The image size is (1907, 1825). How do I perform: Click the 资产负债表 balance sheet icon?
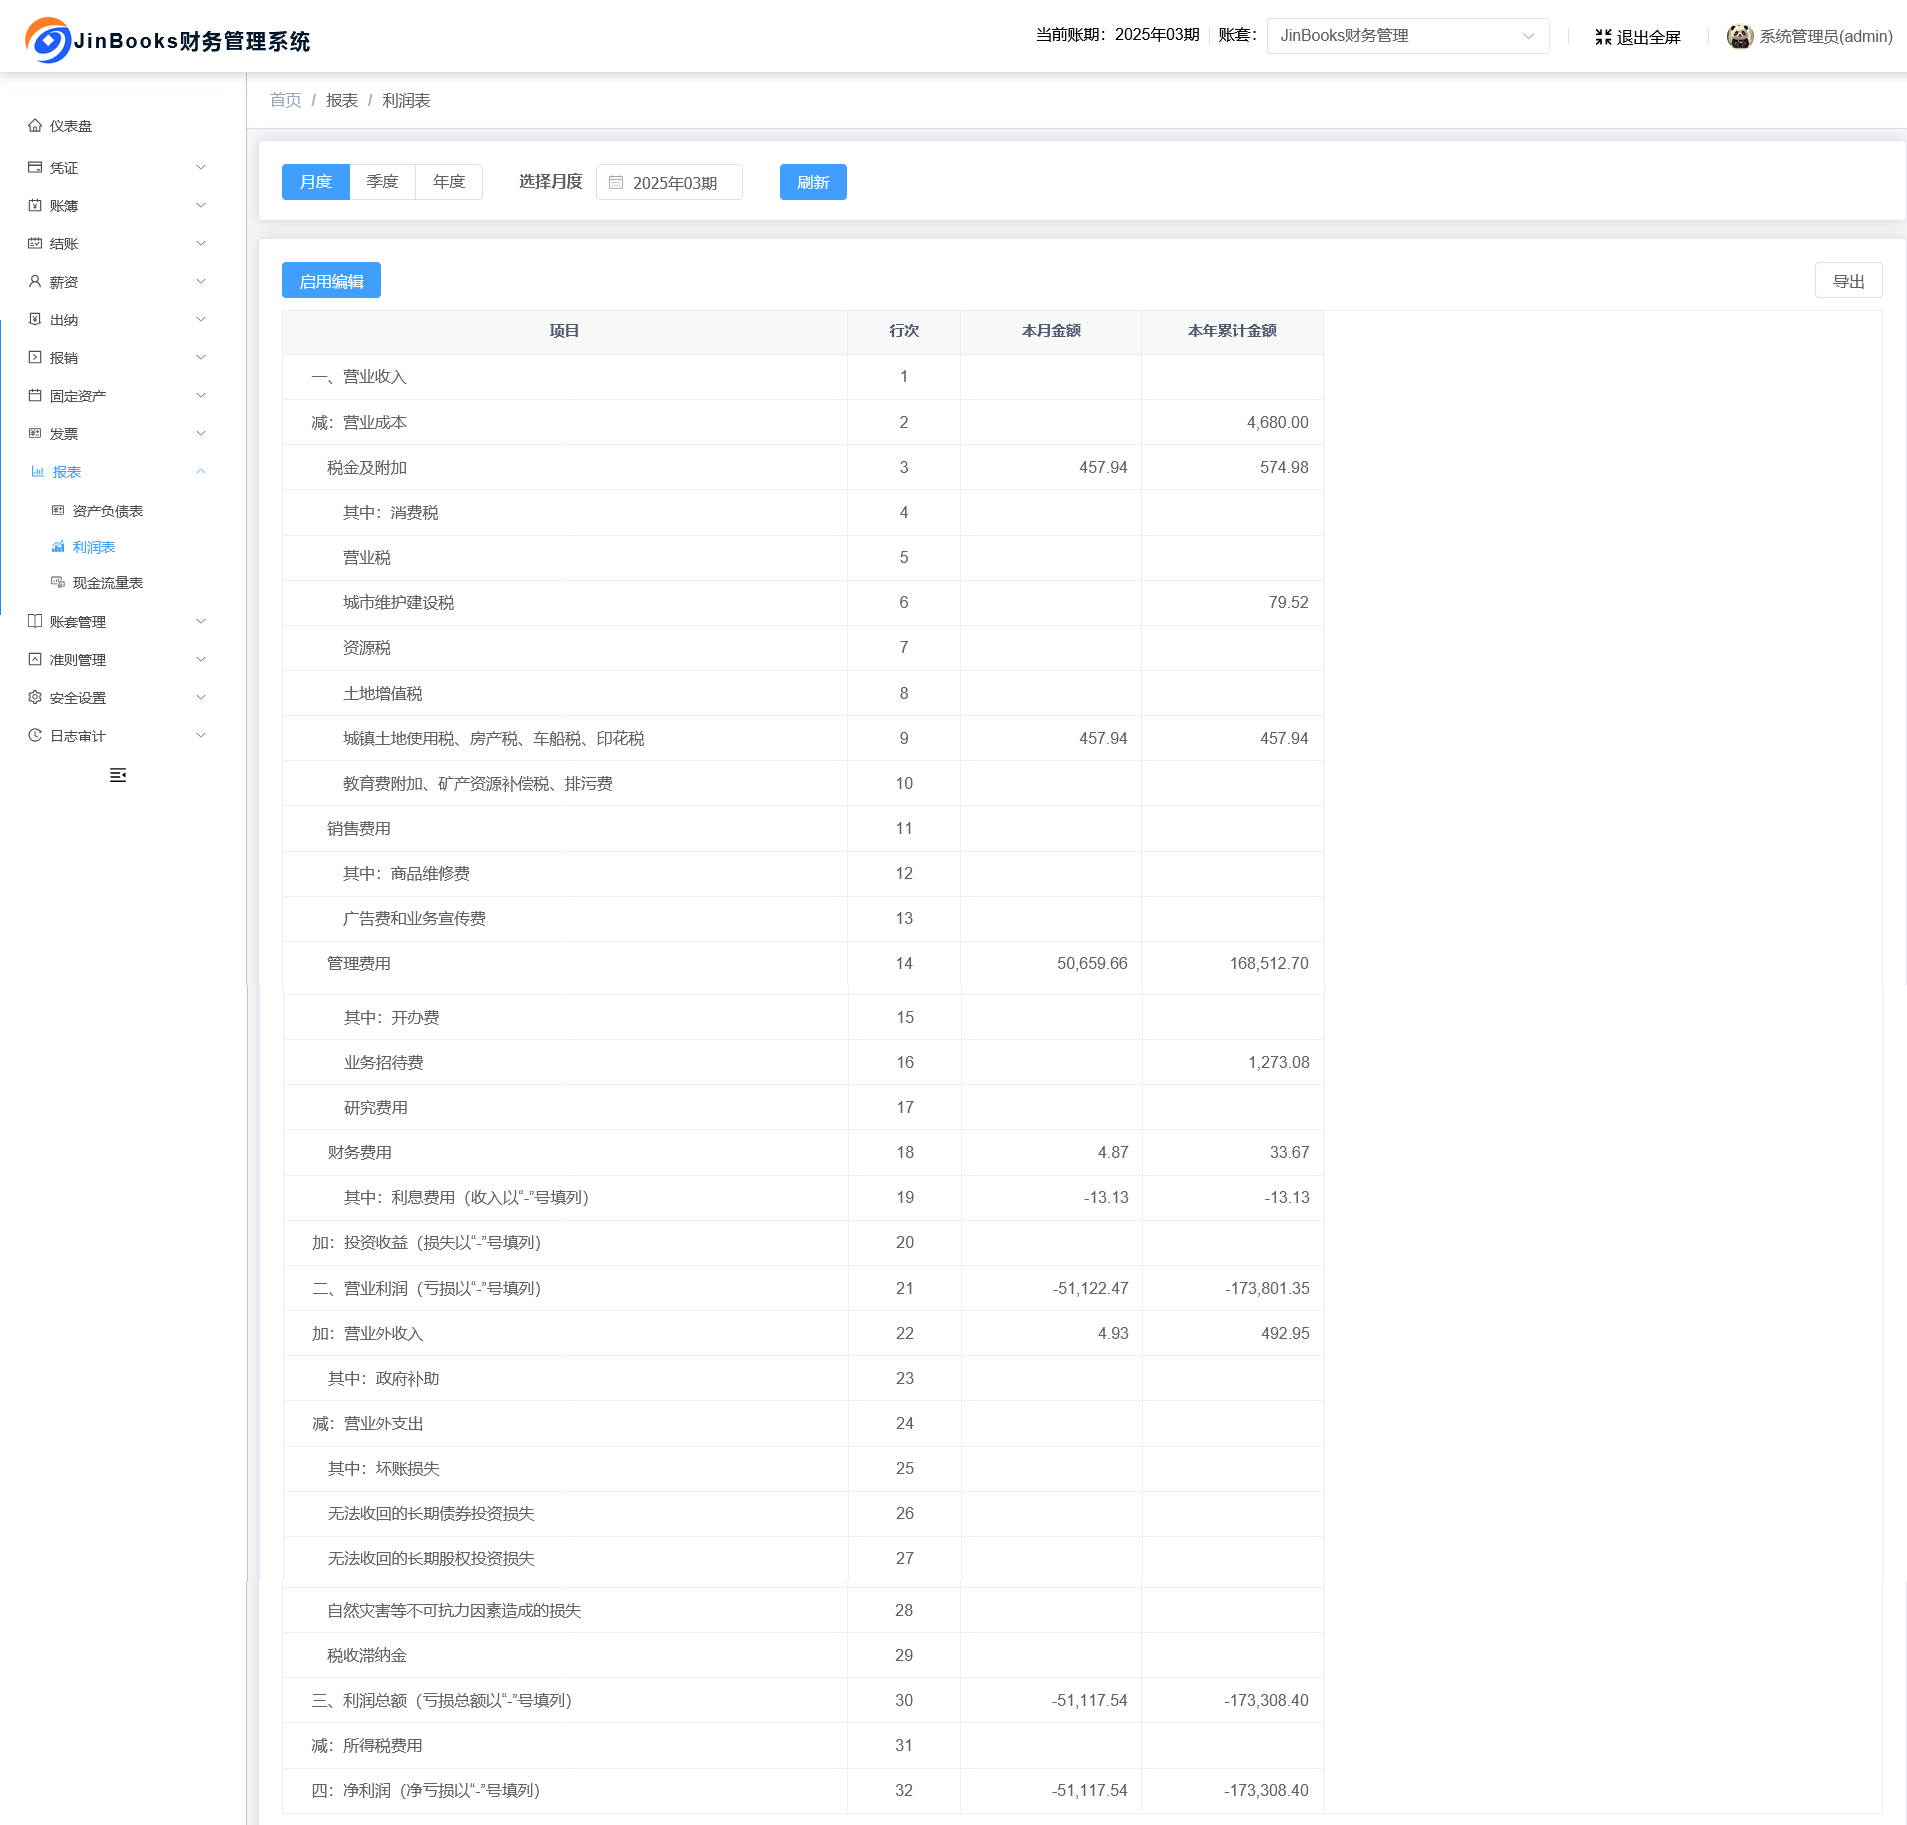[x=58, y=510]
